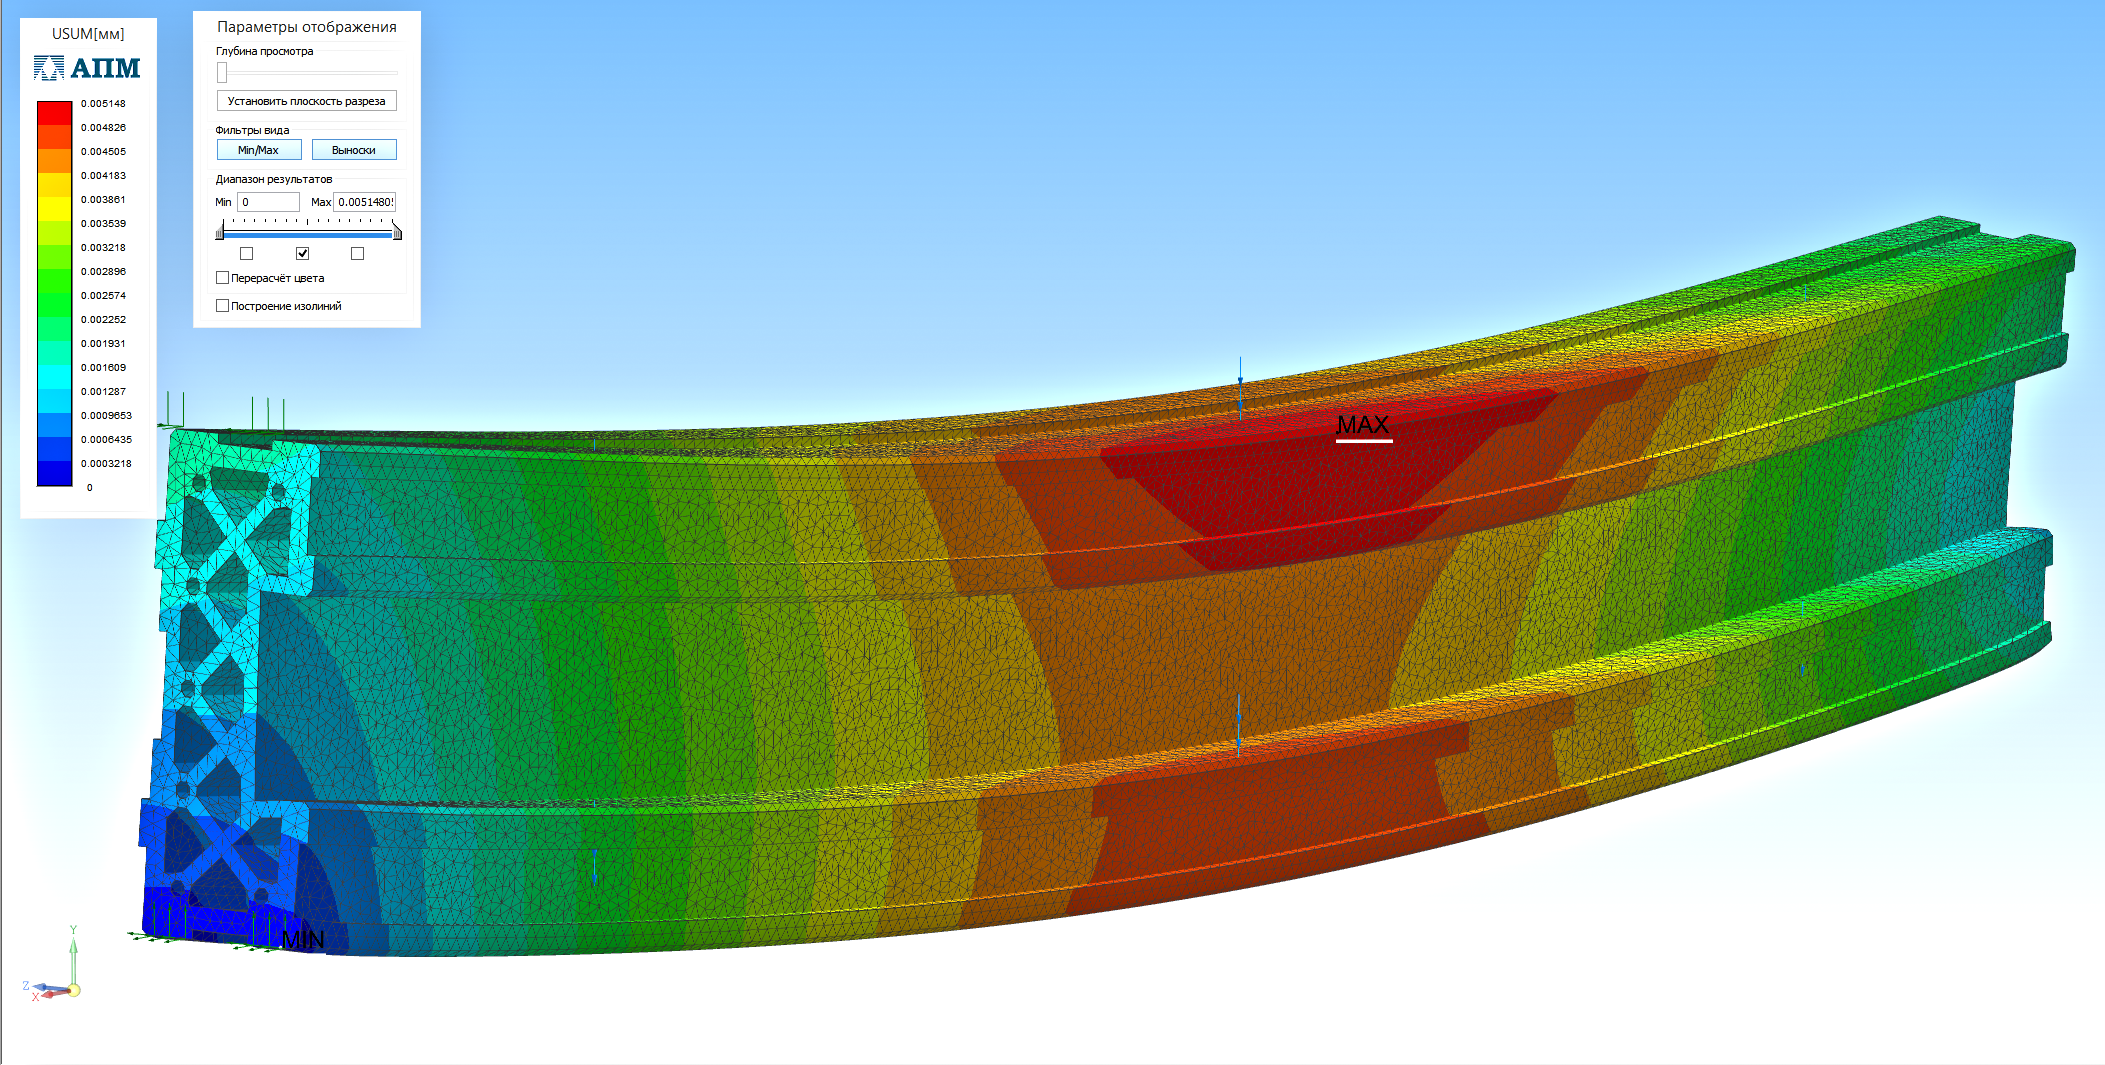
Task: Click legend value 0.004826
Action: (103, 128)
